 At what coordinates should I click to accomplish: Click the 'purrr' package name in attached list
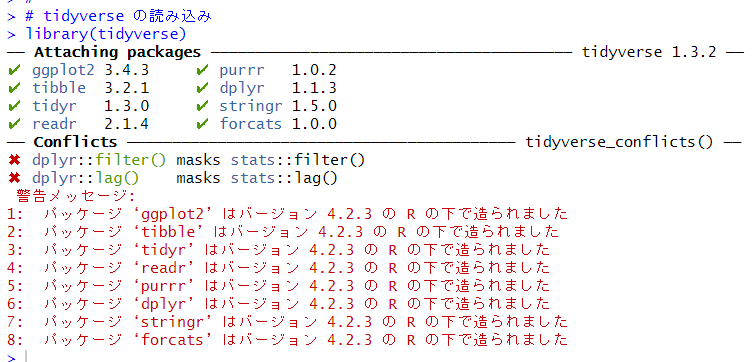[x=242, y=71]
